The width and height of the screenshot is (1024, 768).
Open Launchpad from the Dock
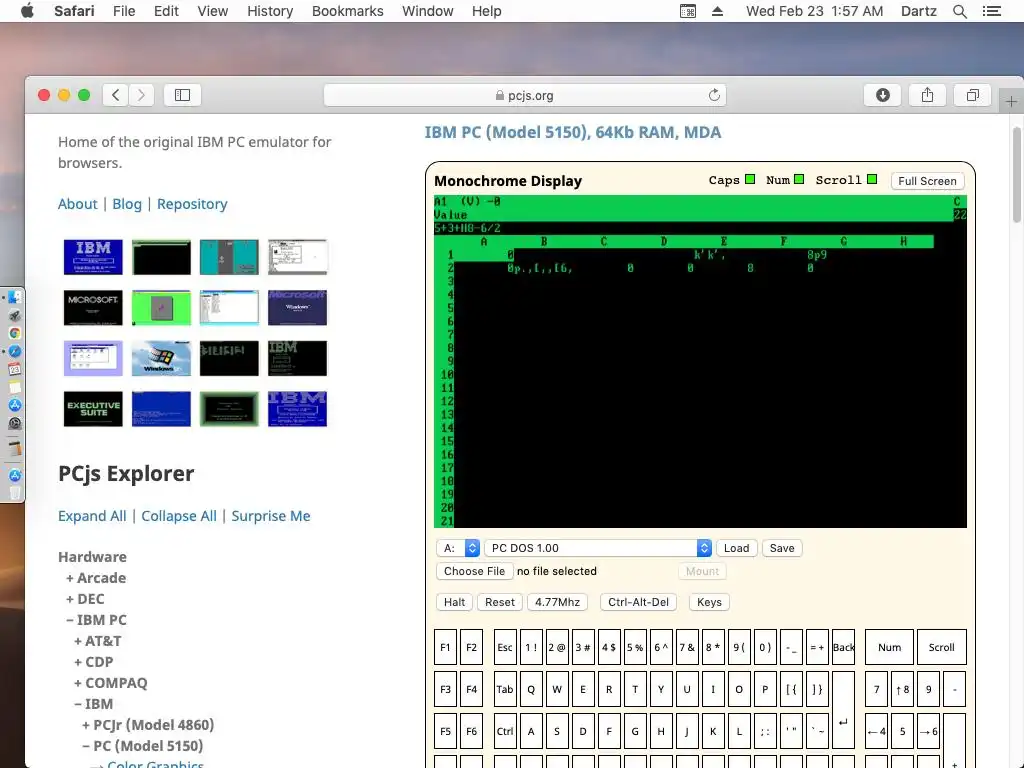point(14,315)
